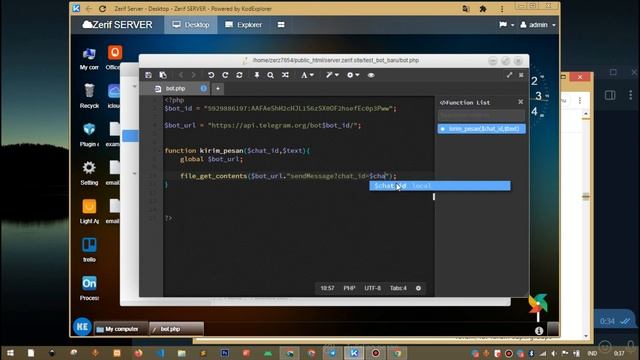Open the Setting desktop icon
This screenshot has height=360, width=640.
[x=89, y=173]
